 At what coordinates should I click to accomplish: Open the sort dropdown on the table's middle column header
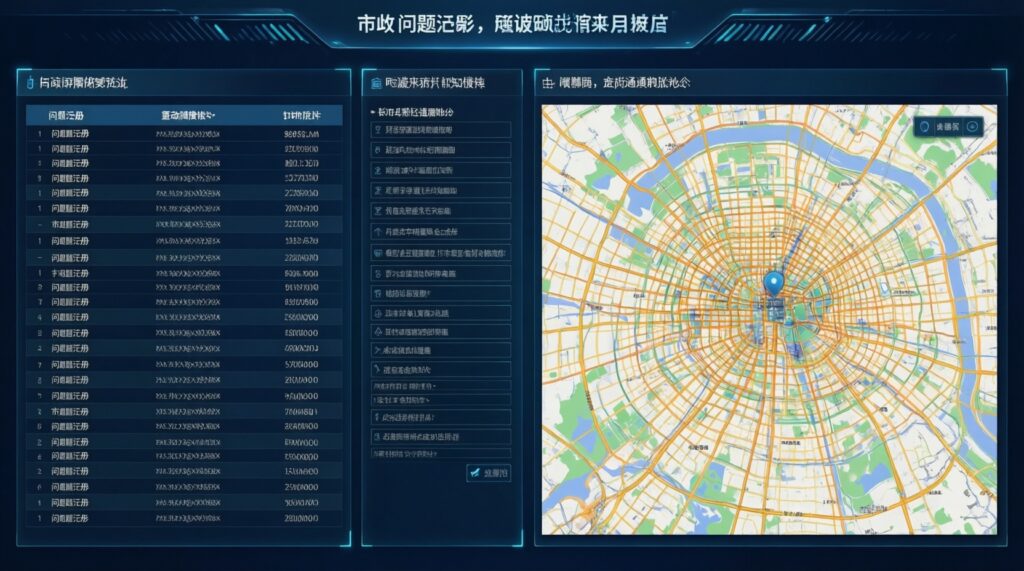(x=213, y=116)
